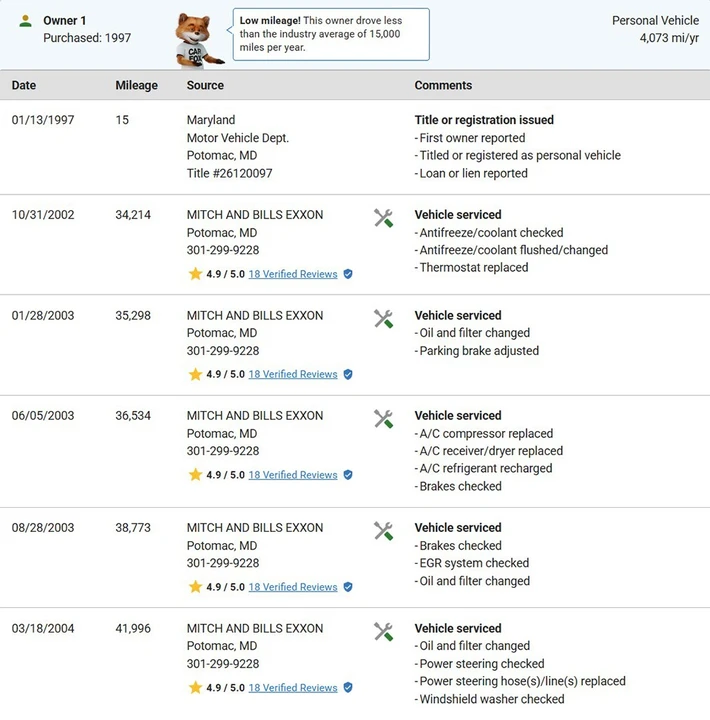Select the 03/18/2004 date cell
The height and width of the screenshot is (720, 710).
[x=43, y=628]
